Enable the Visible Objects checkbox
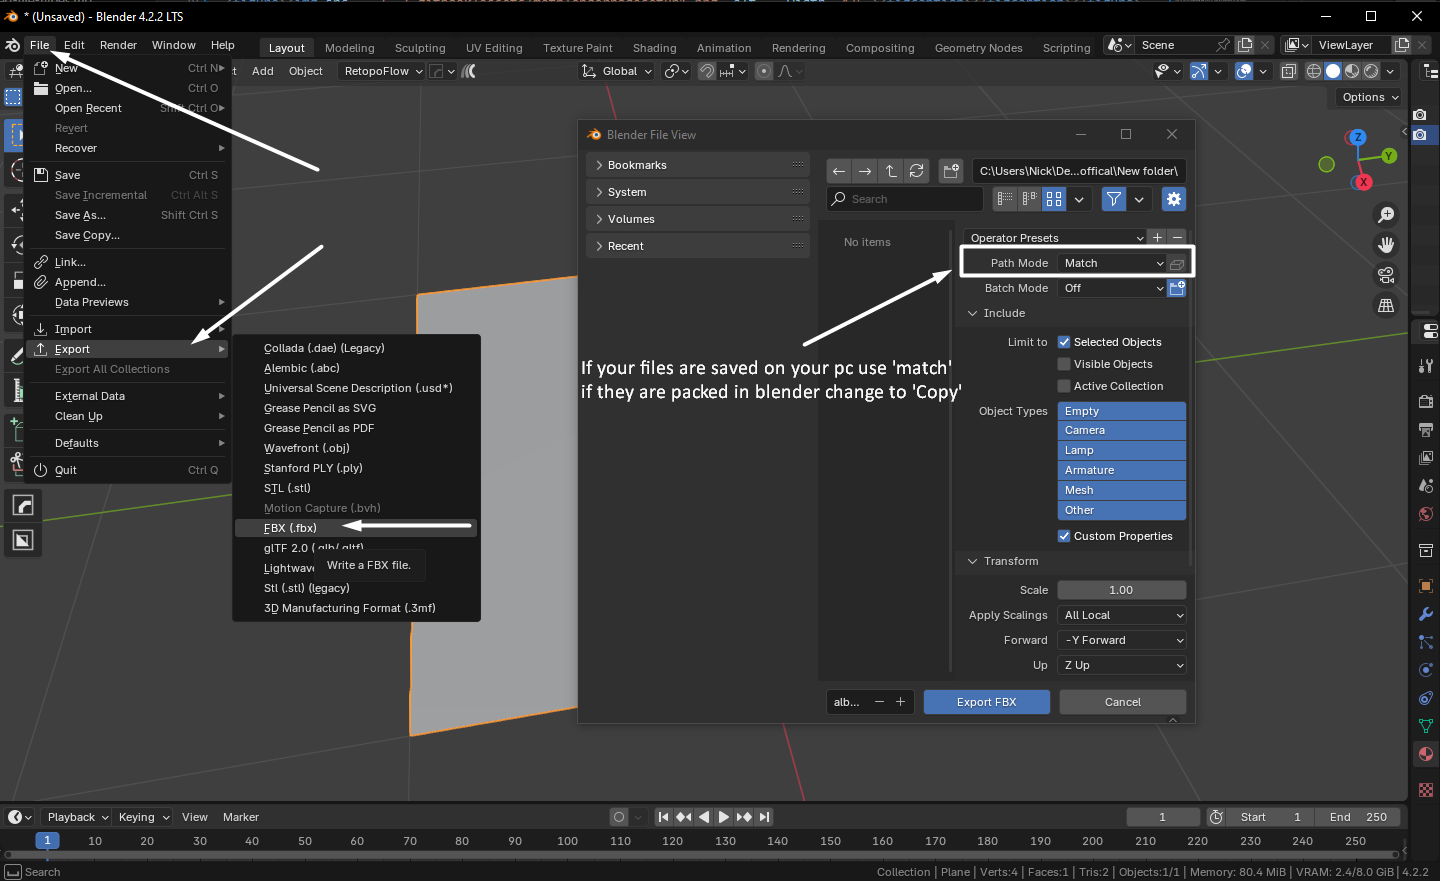This screenshot has height=881, width=1440. coord(1064,364)
